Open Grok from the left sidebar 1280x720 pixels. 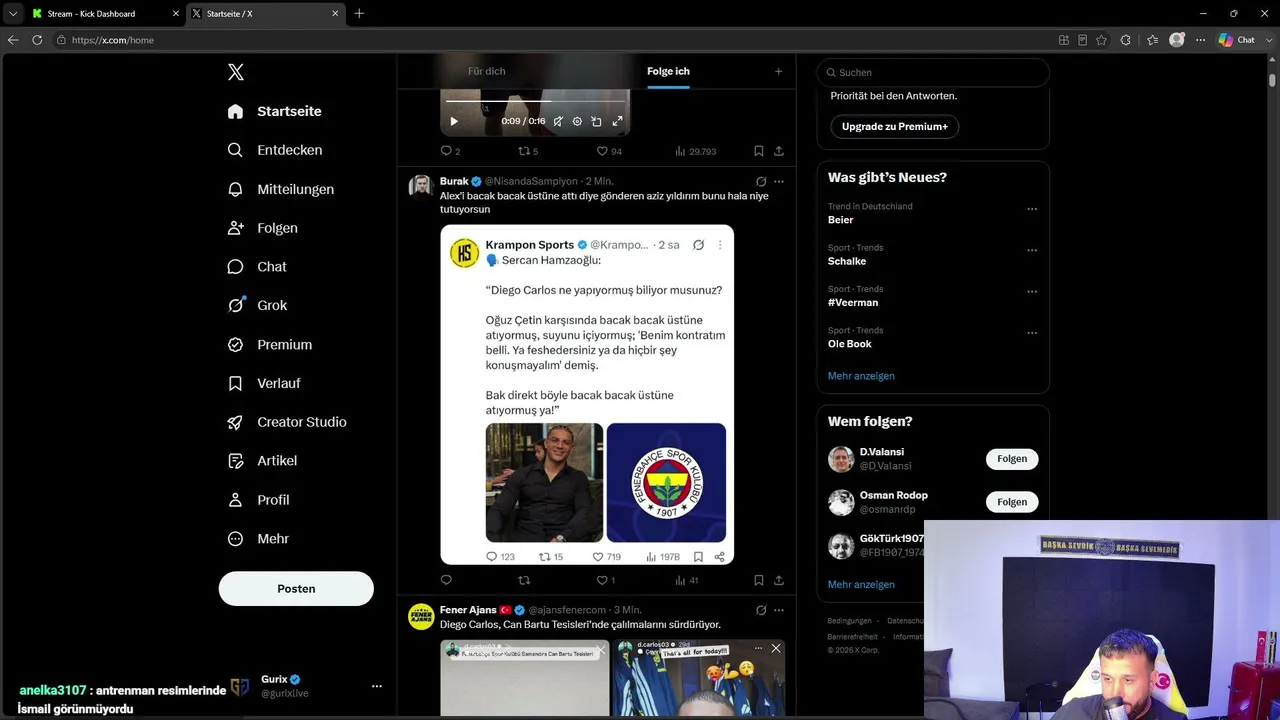pos(257,305)
